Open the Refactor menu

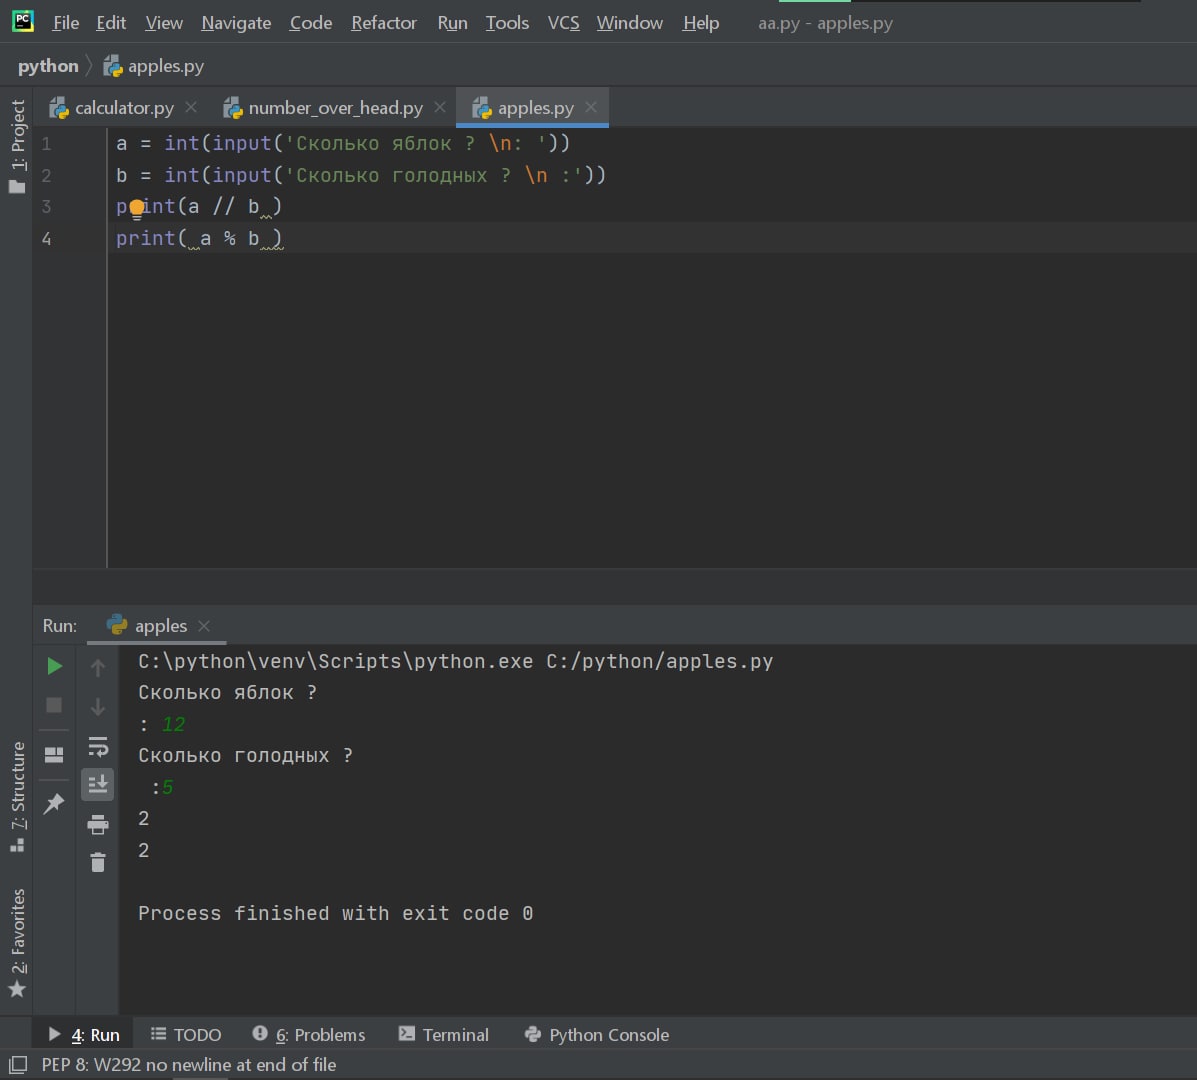383,23
